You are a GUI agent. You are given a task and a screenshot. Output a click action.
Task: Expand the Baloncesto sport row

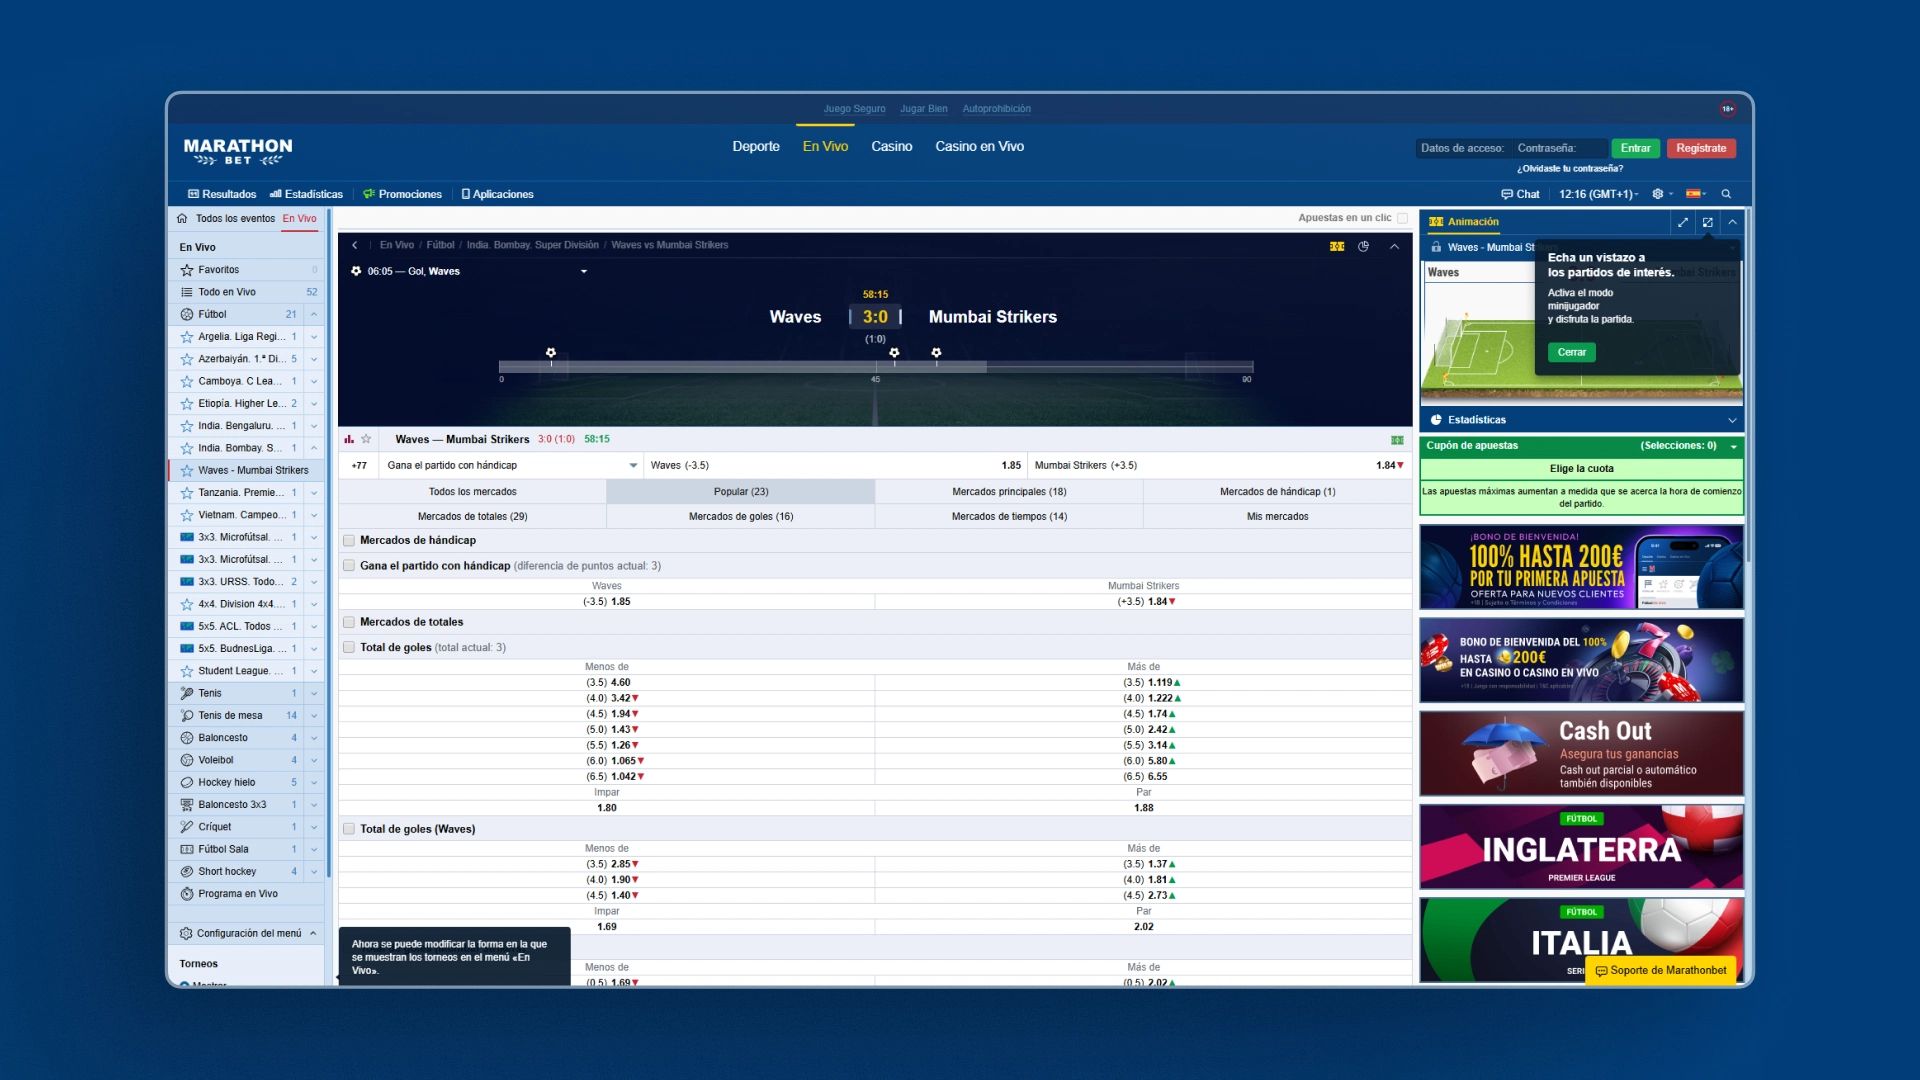point(314,738)
